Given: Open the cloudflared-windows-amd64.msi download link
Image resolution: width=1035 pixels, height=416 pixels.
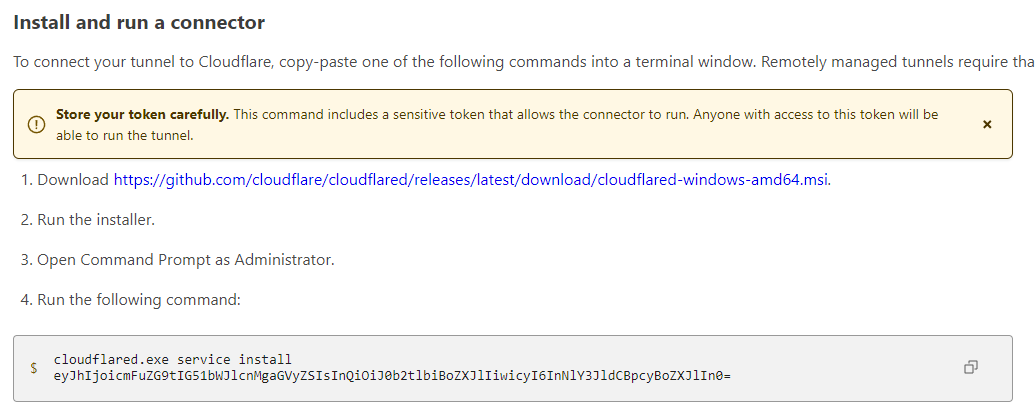Looking at the screenshot, I should point(471,181).
